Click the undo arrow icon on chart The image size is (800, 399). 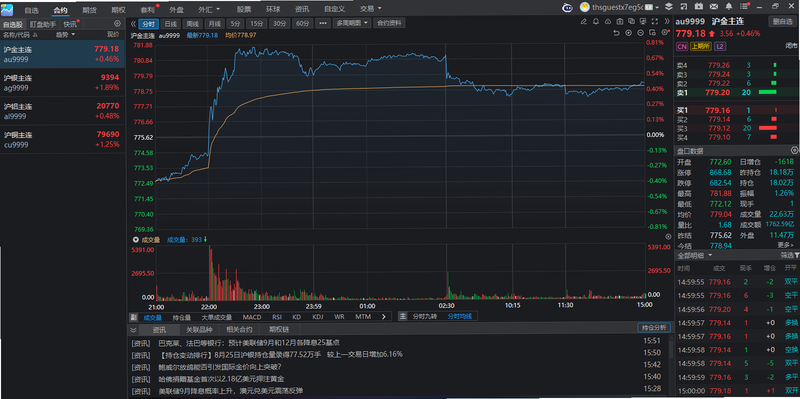coord(616,33)
